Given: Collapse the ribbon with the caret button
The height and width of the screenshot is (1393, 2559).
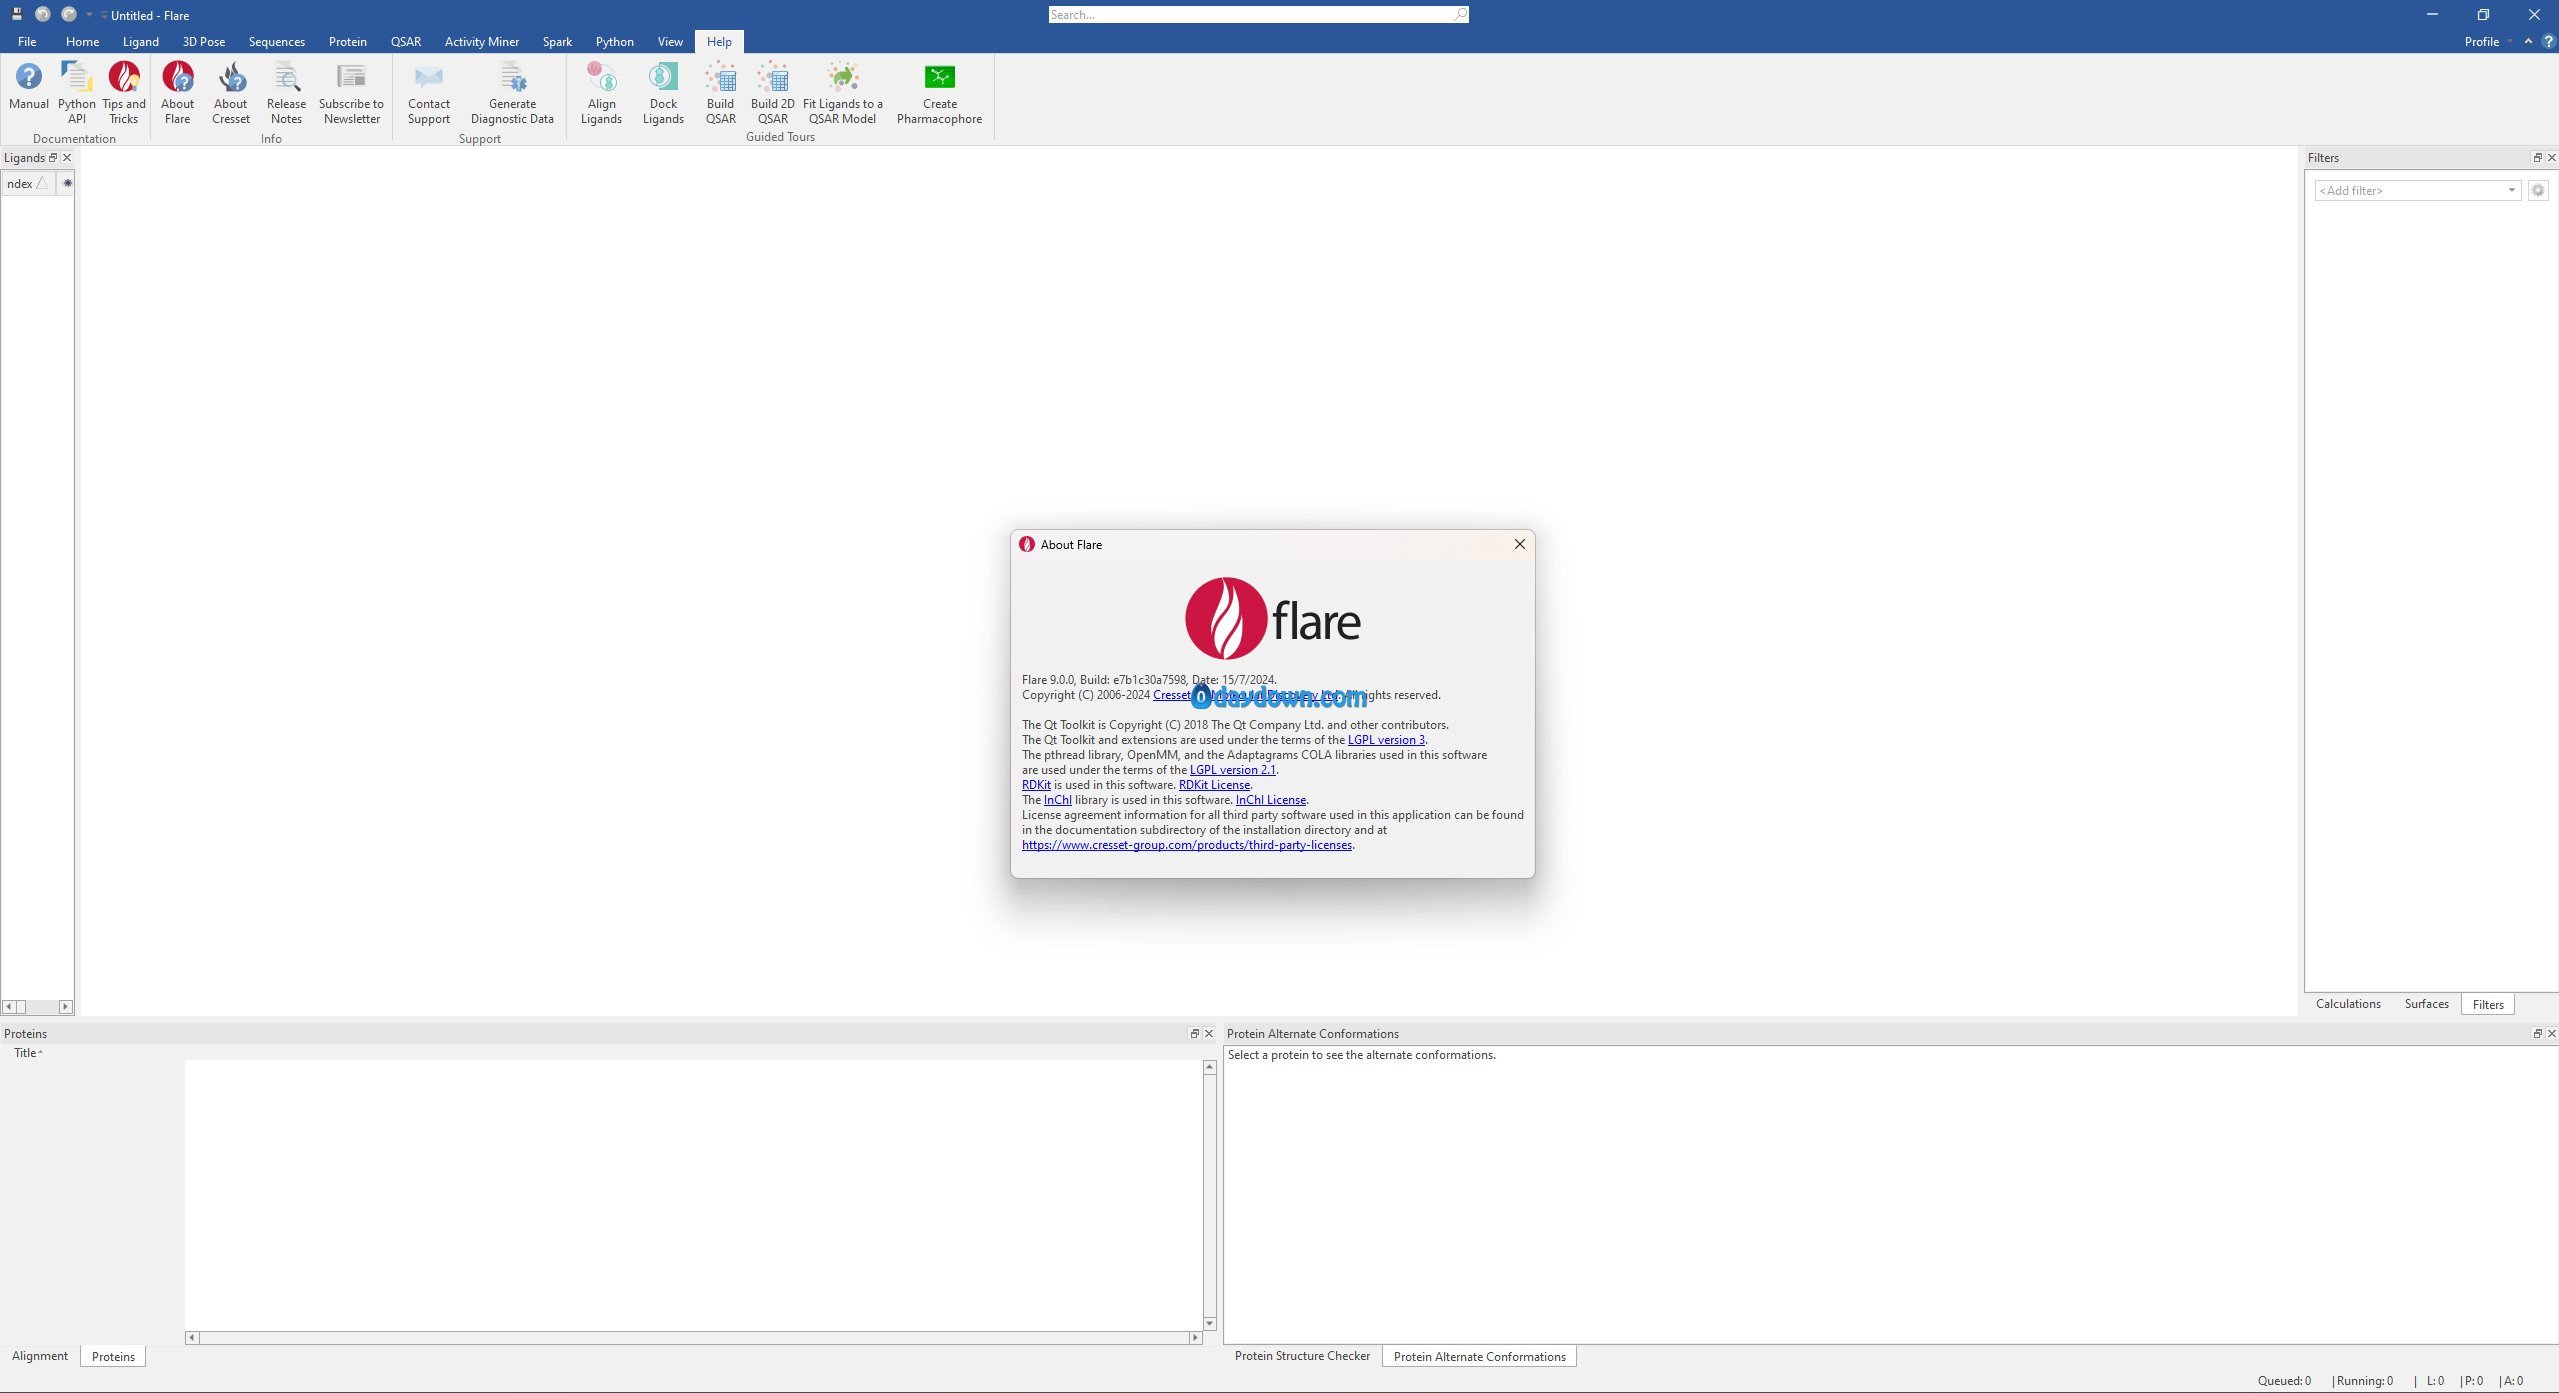Looking at the screenshot, I should pos(2528,41).
